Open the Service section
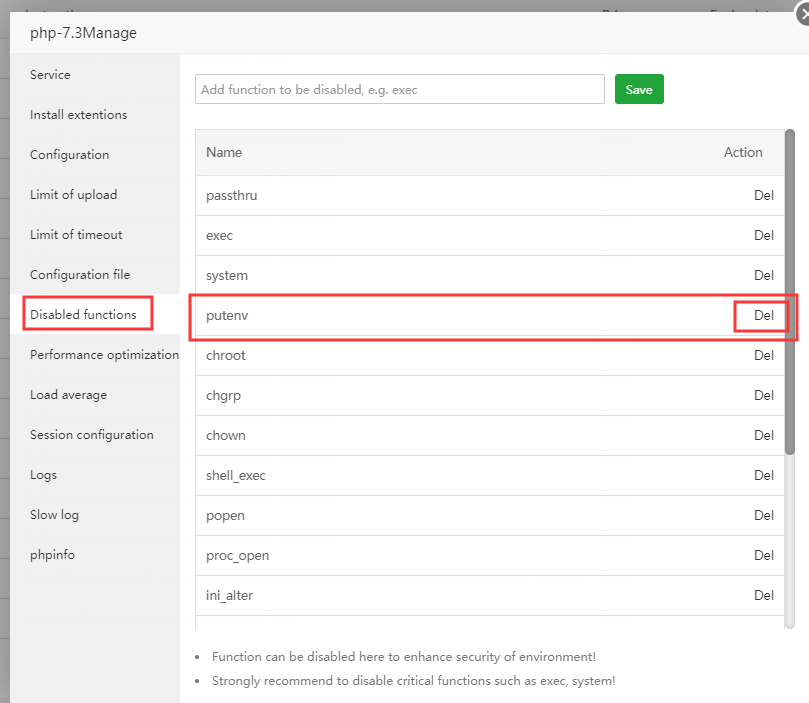Screen dimensions: 809x703 coord(50,75)
